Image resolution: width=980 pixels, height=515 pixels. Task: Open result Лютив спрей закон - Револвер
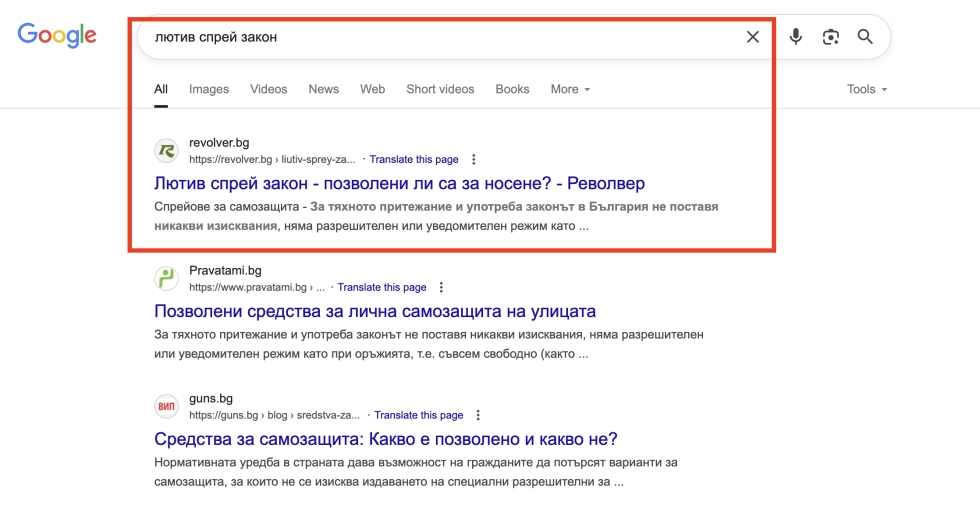click(x=399, y=183)
